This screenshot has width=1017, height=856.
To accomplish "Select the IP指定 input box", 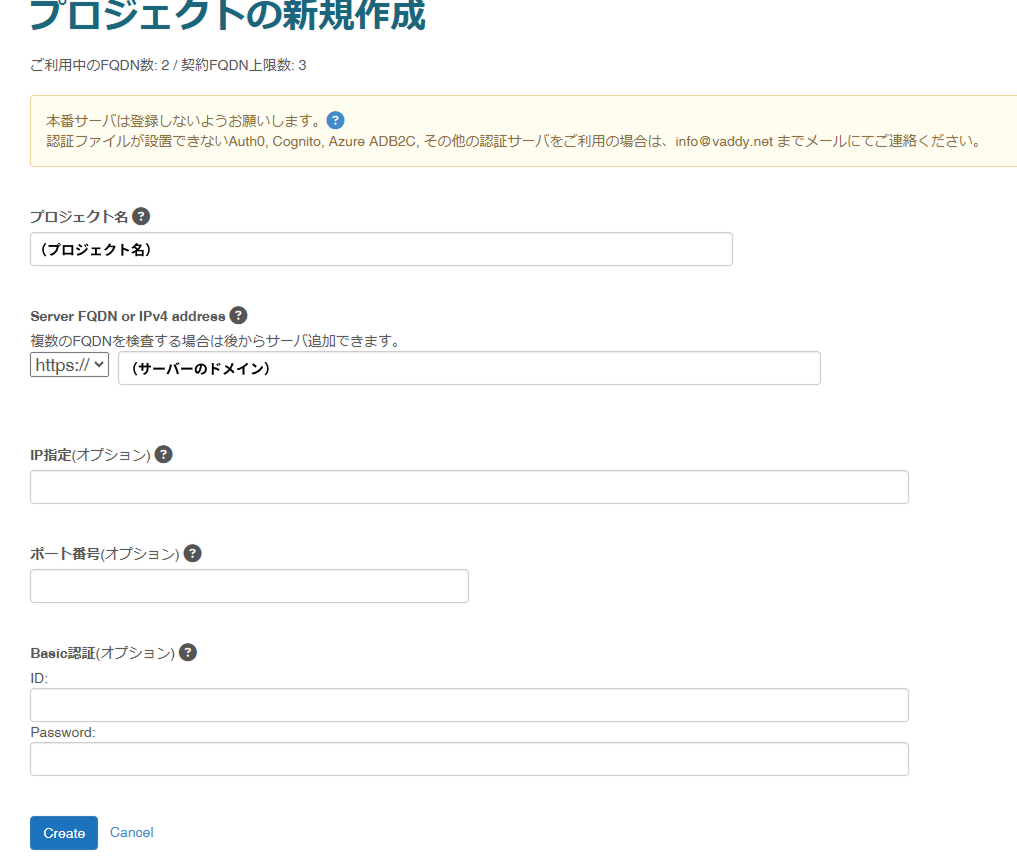I will [469, 487].
